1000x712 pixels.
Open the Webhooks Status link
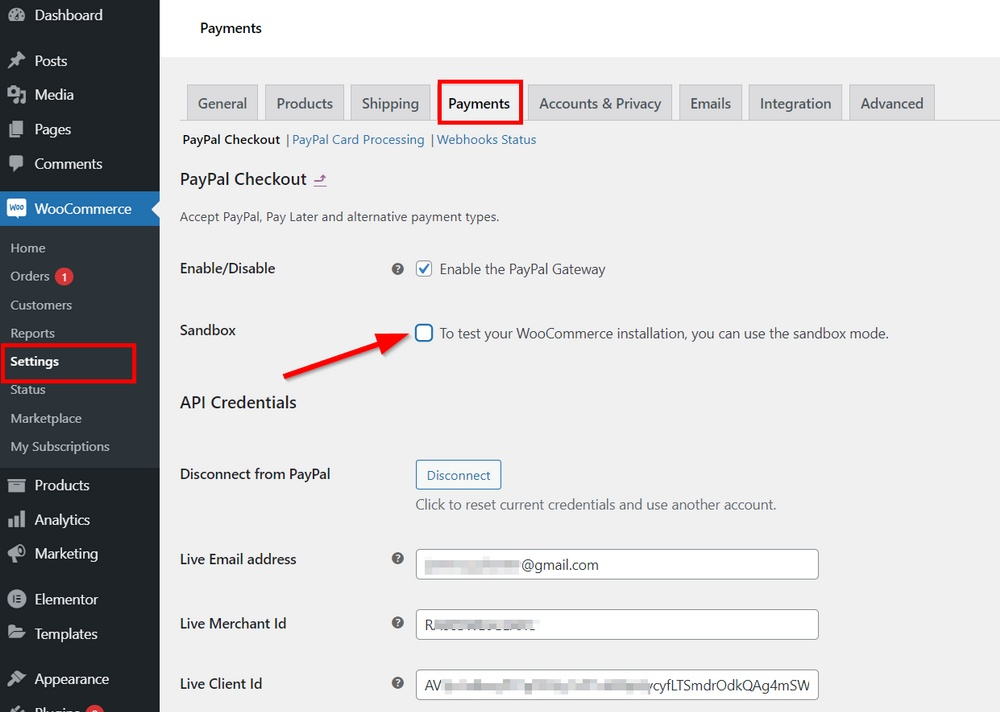pos(487,139)
